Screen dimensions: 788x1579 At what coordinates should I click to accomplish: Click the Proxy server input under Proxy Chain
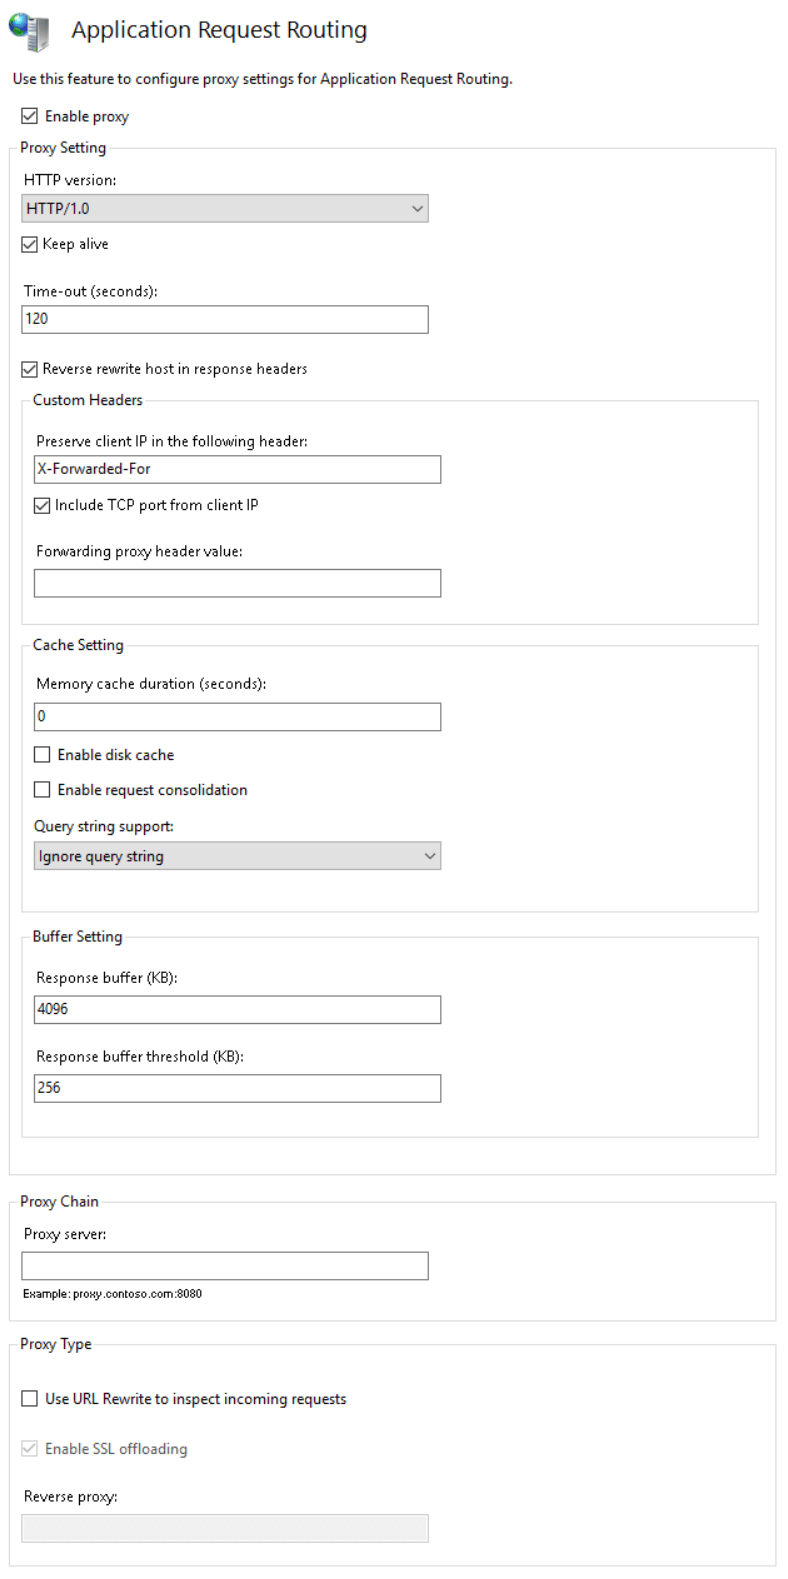[x=225, y=1265]
